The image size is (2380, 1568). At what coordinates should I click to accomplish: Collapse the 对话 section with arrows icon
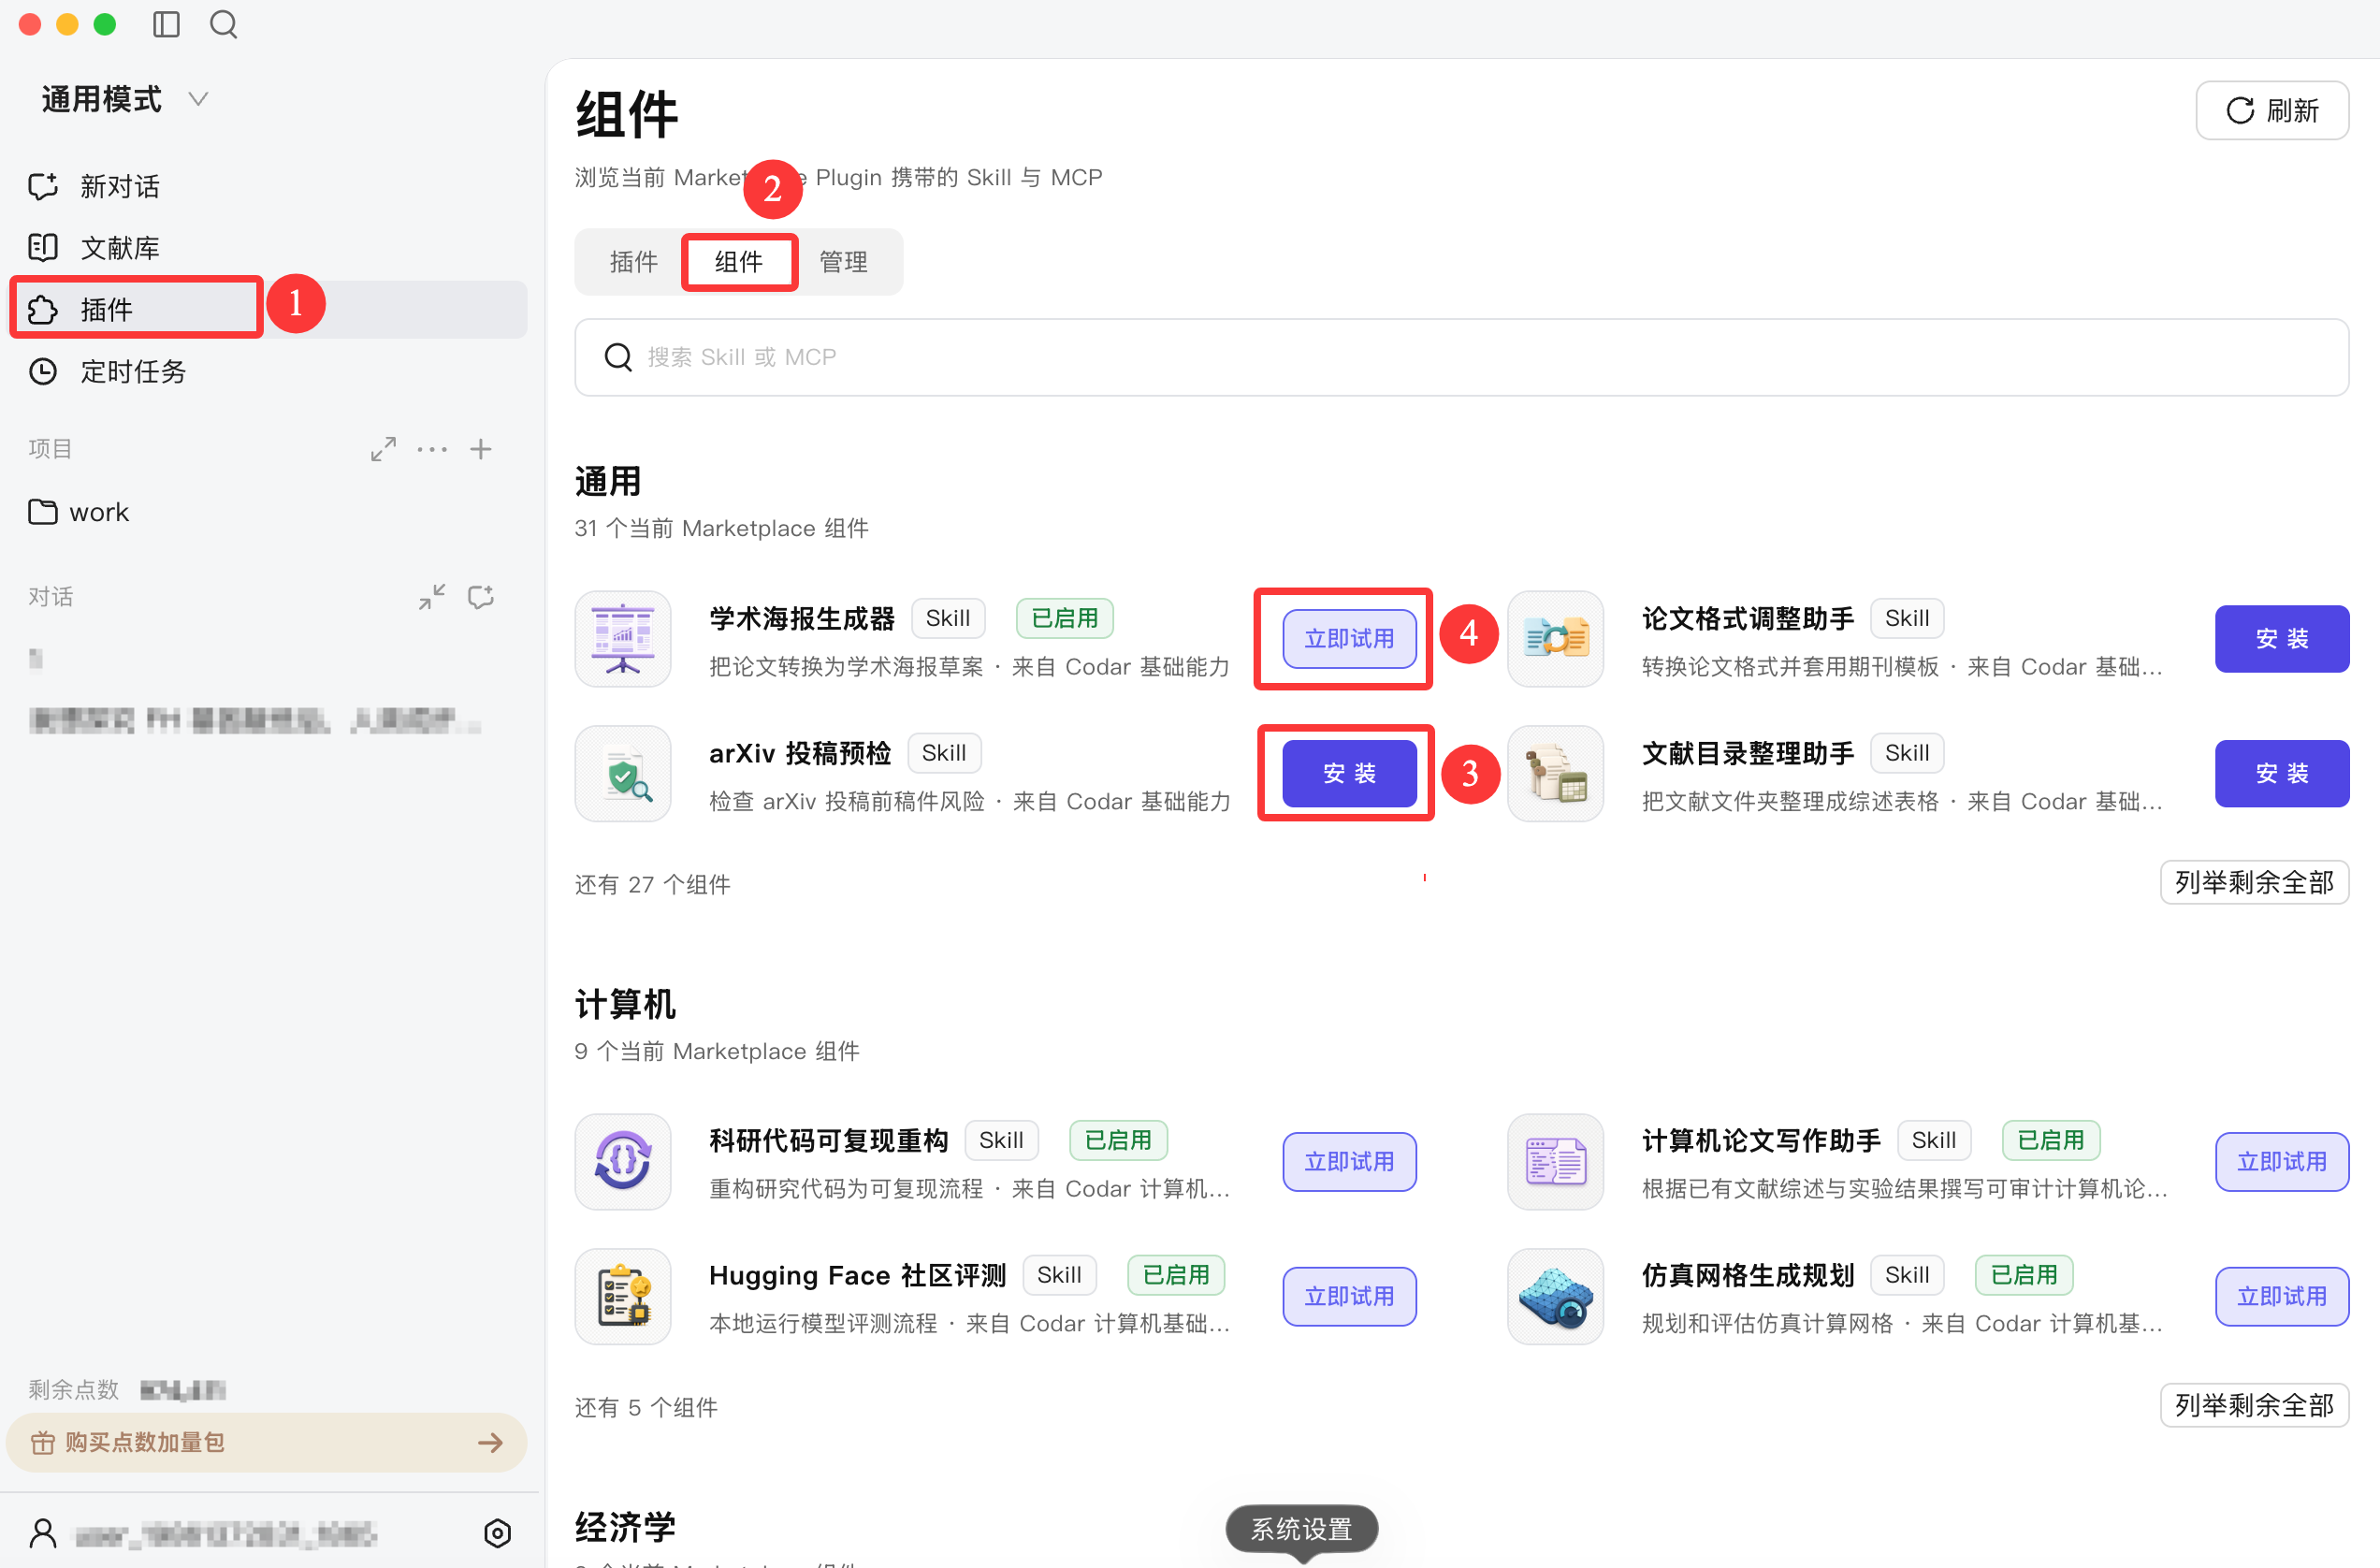(x=432, y=597)
